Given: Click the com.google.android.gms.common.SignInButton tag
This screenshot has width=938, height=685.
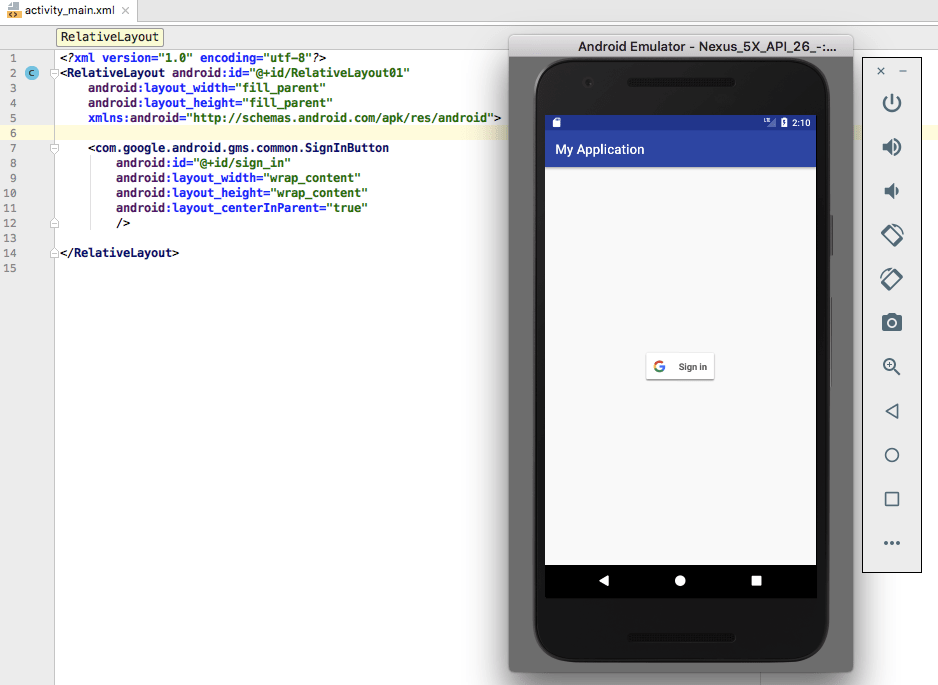Looking at the screenshot, I should [239, 148].
